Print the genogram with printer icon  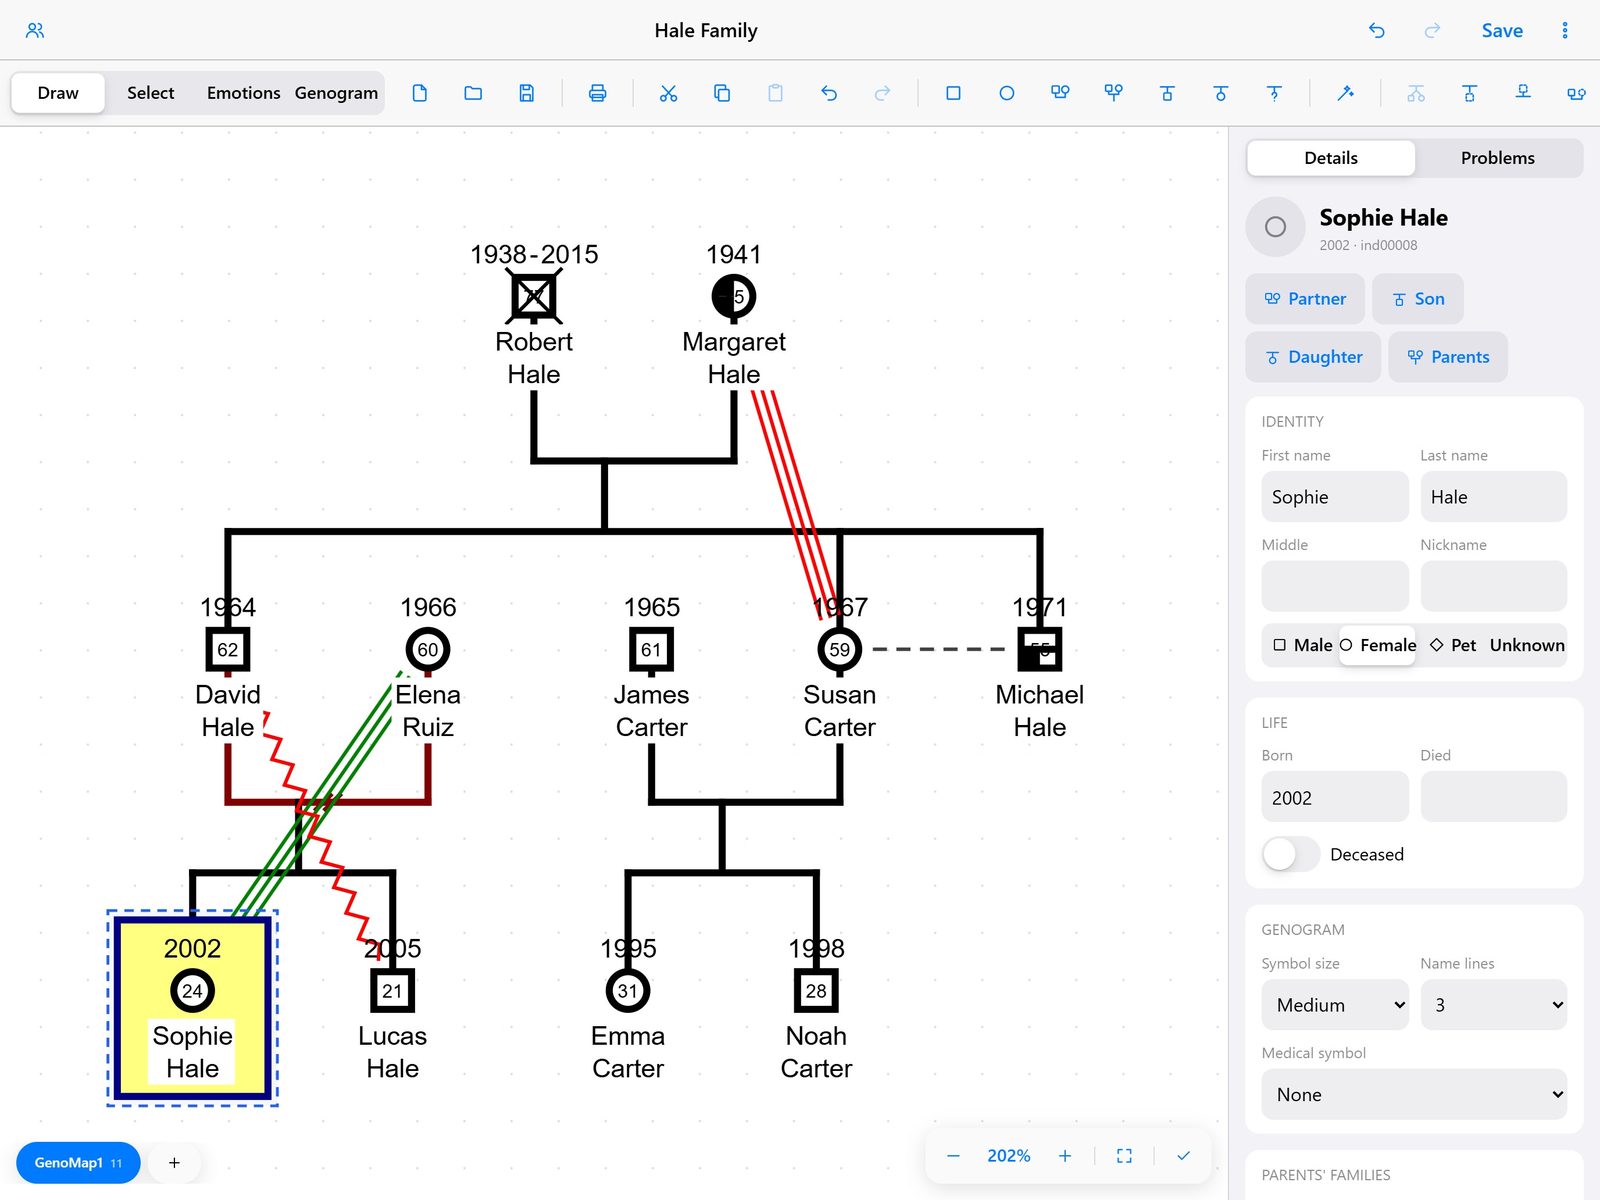coord(597,93)
